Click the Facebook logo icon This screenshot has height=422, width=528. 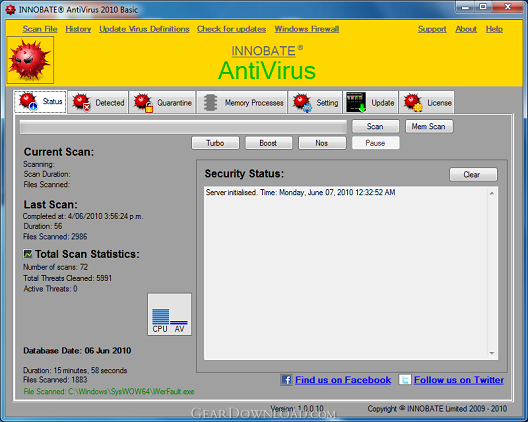(x=286, y=380)
